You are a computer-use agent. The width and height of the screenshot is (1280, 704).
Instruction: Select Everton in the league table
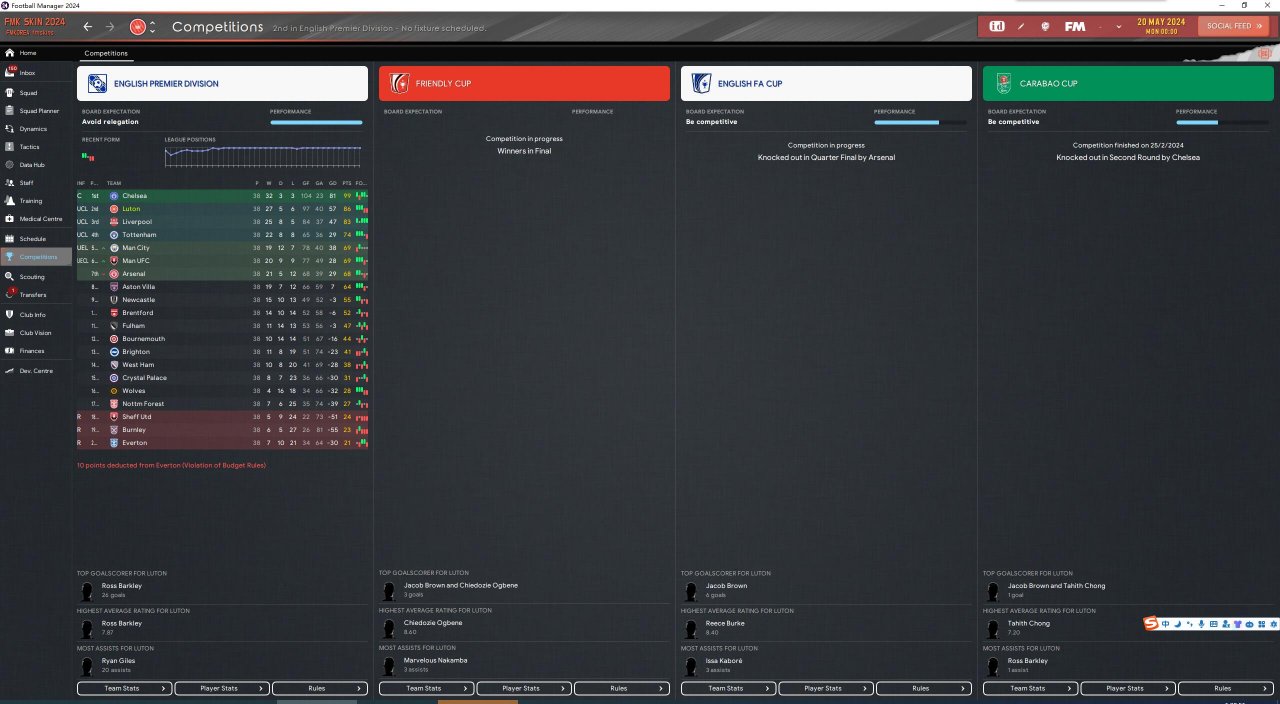[223, 443]
